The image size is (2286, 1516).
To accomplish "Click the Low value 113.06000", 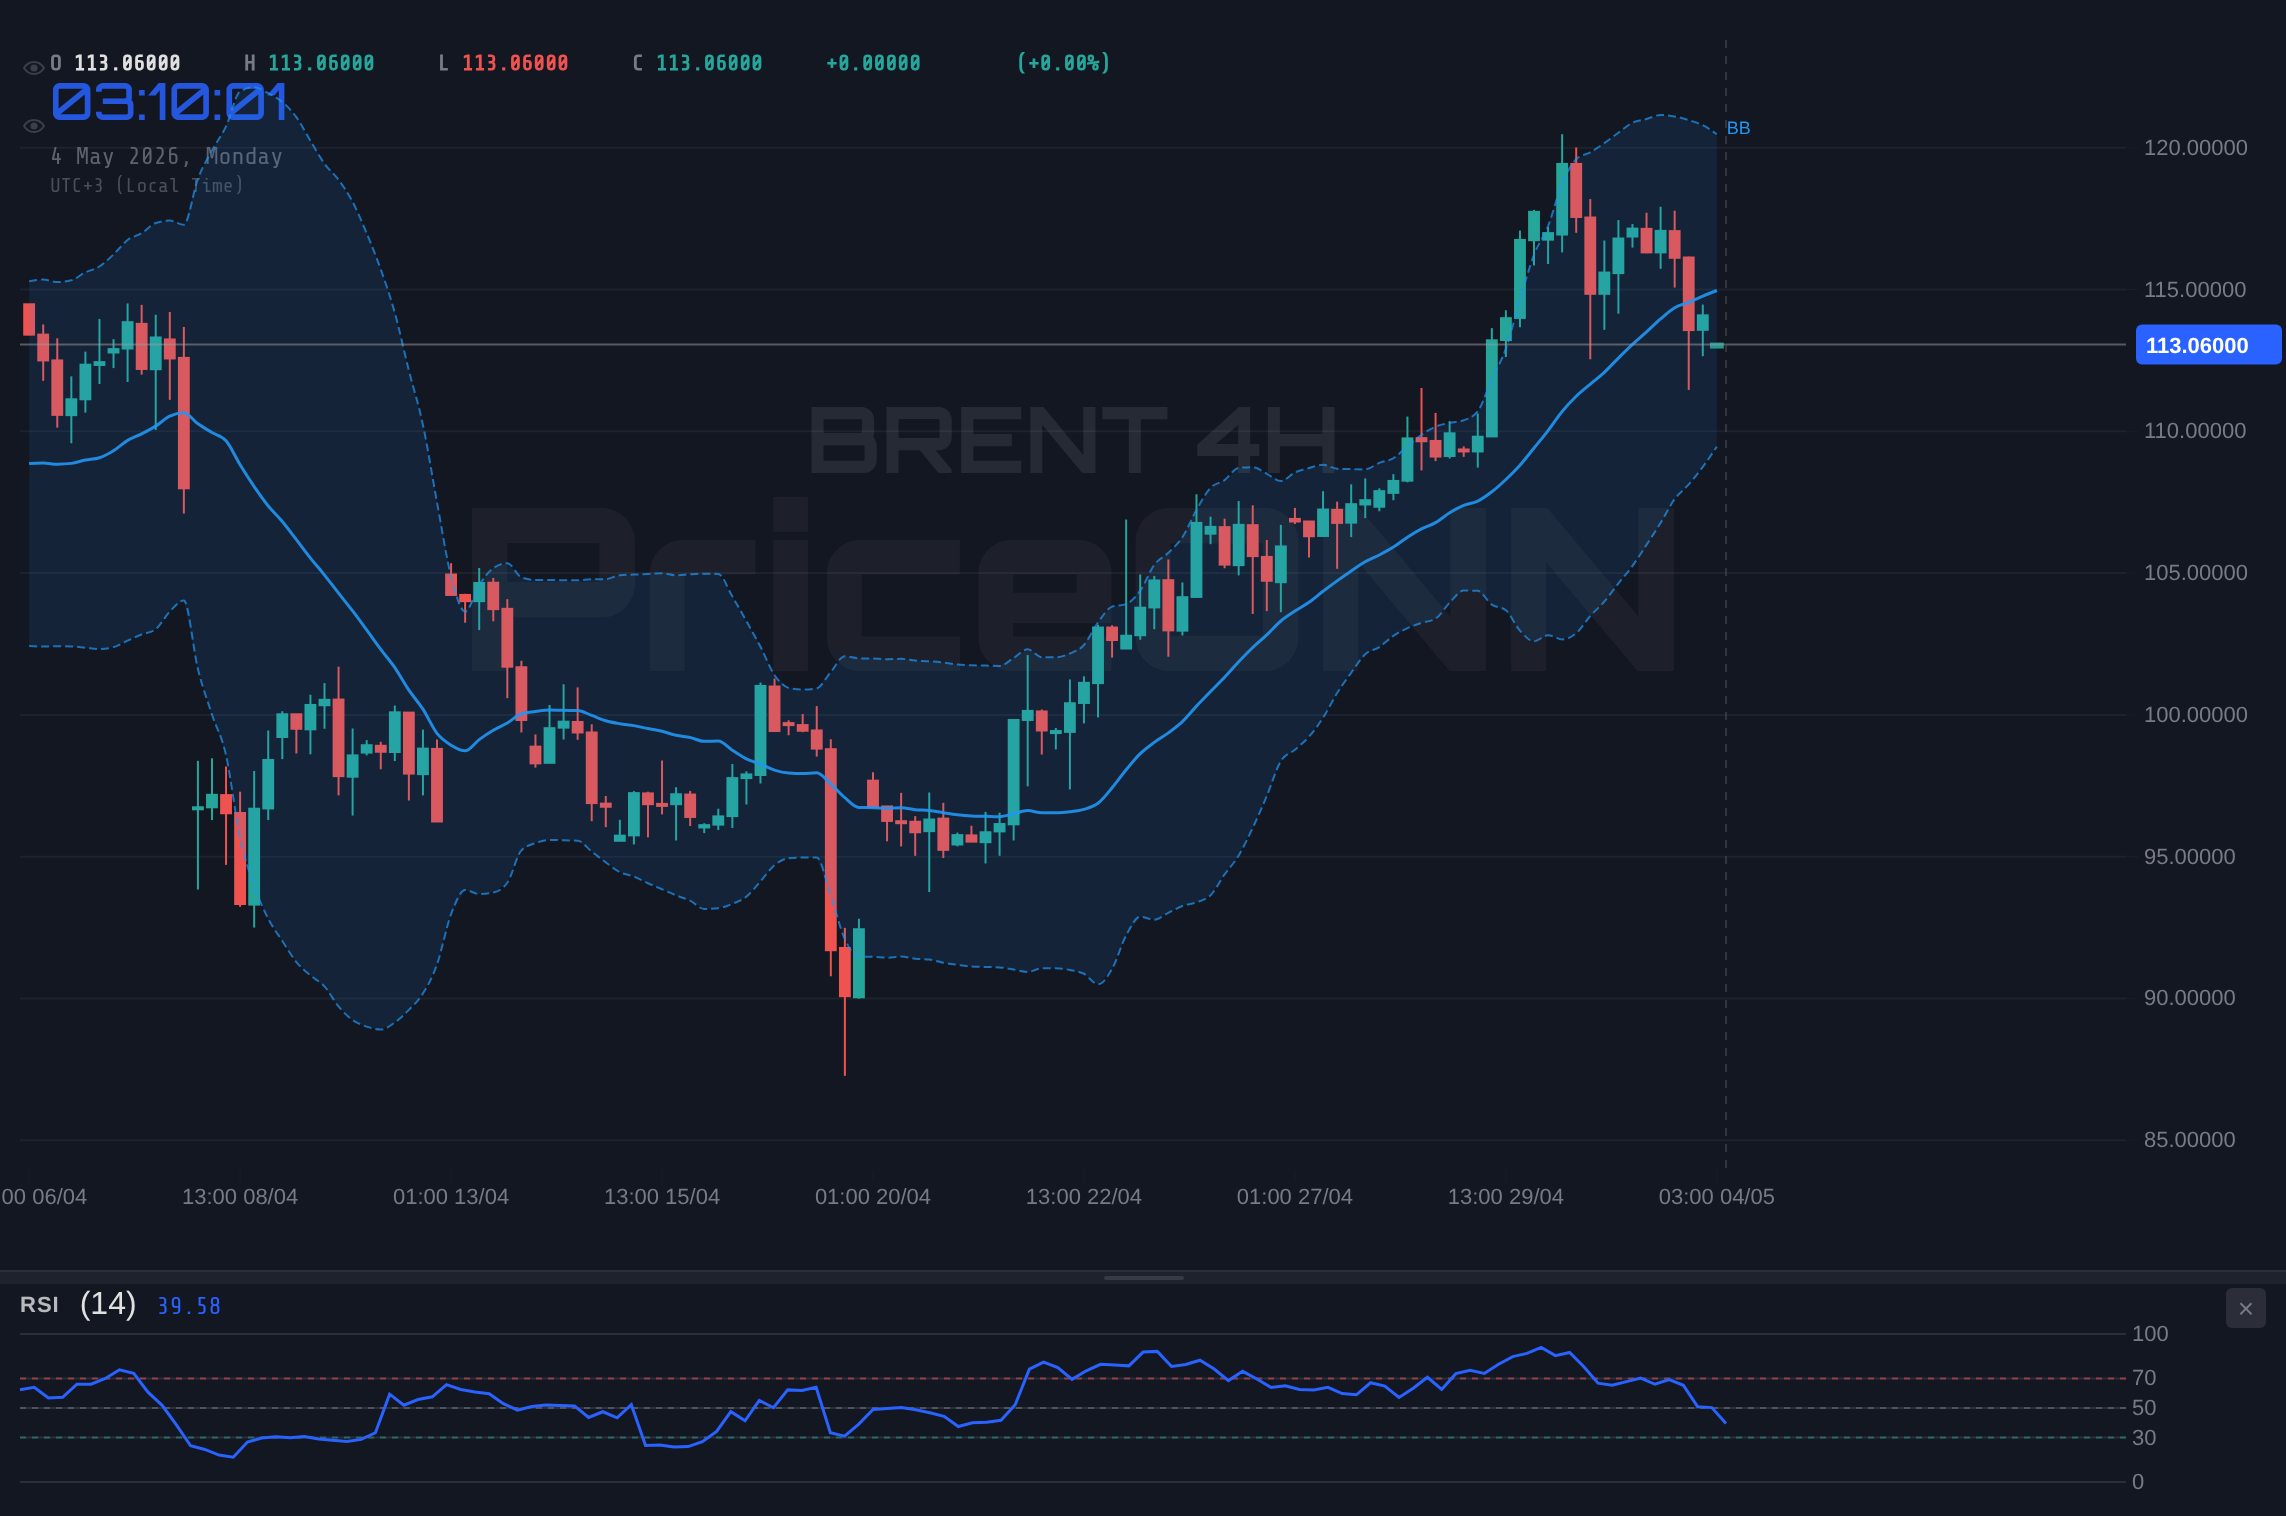I will (515, 63).
